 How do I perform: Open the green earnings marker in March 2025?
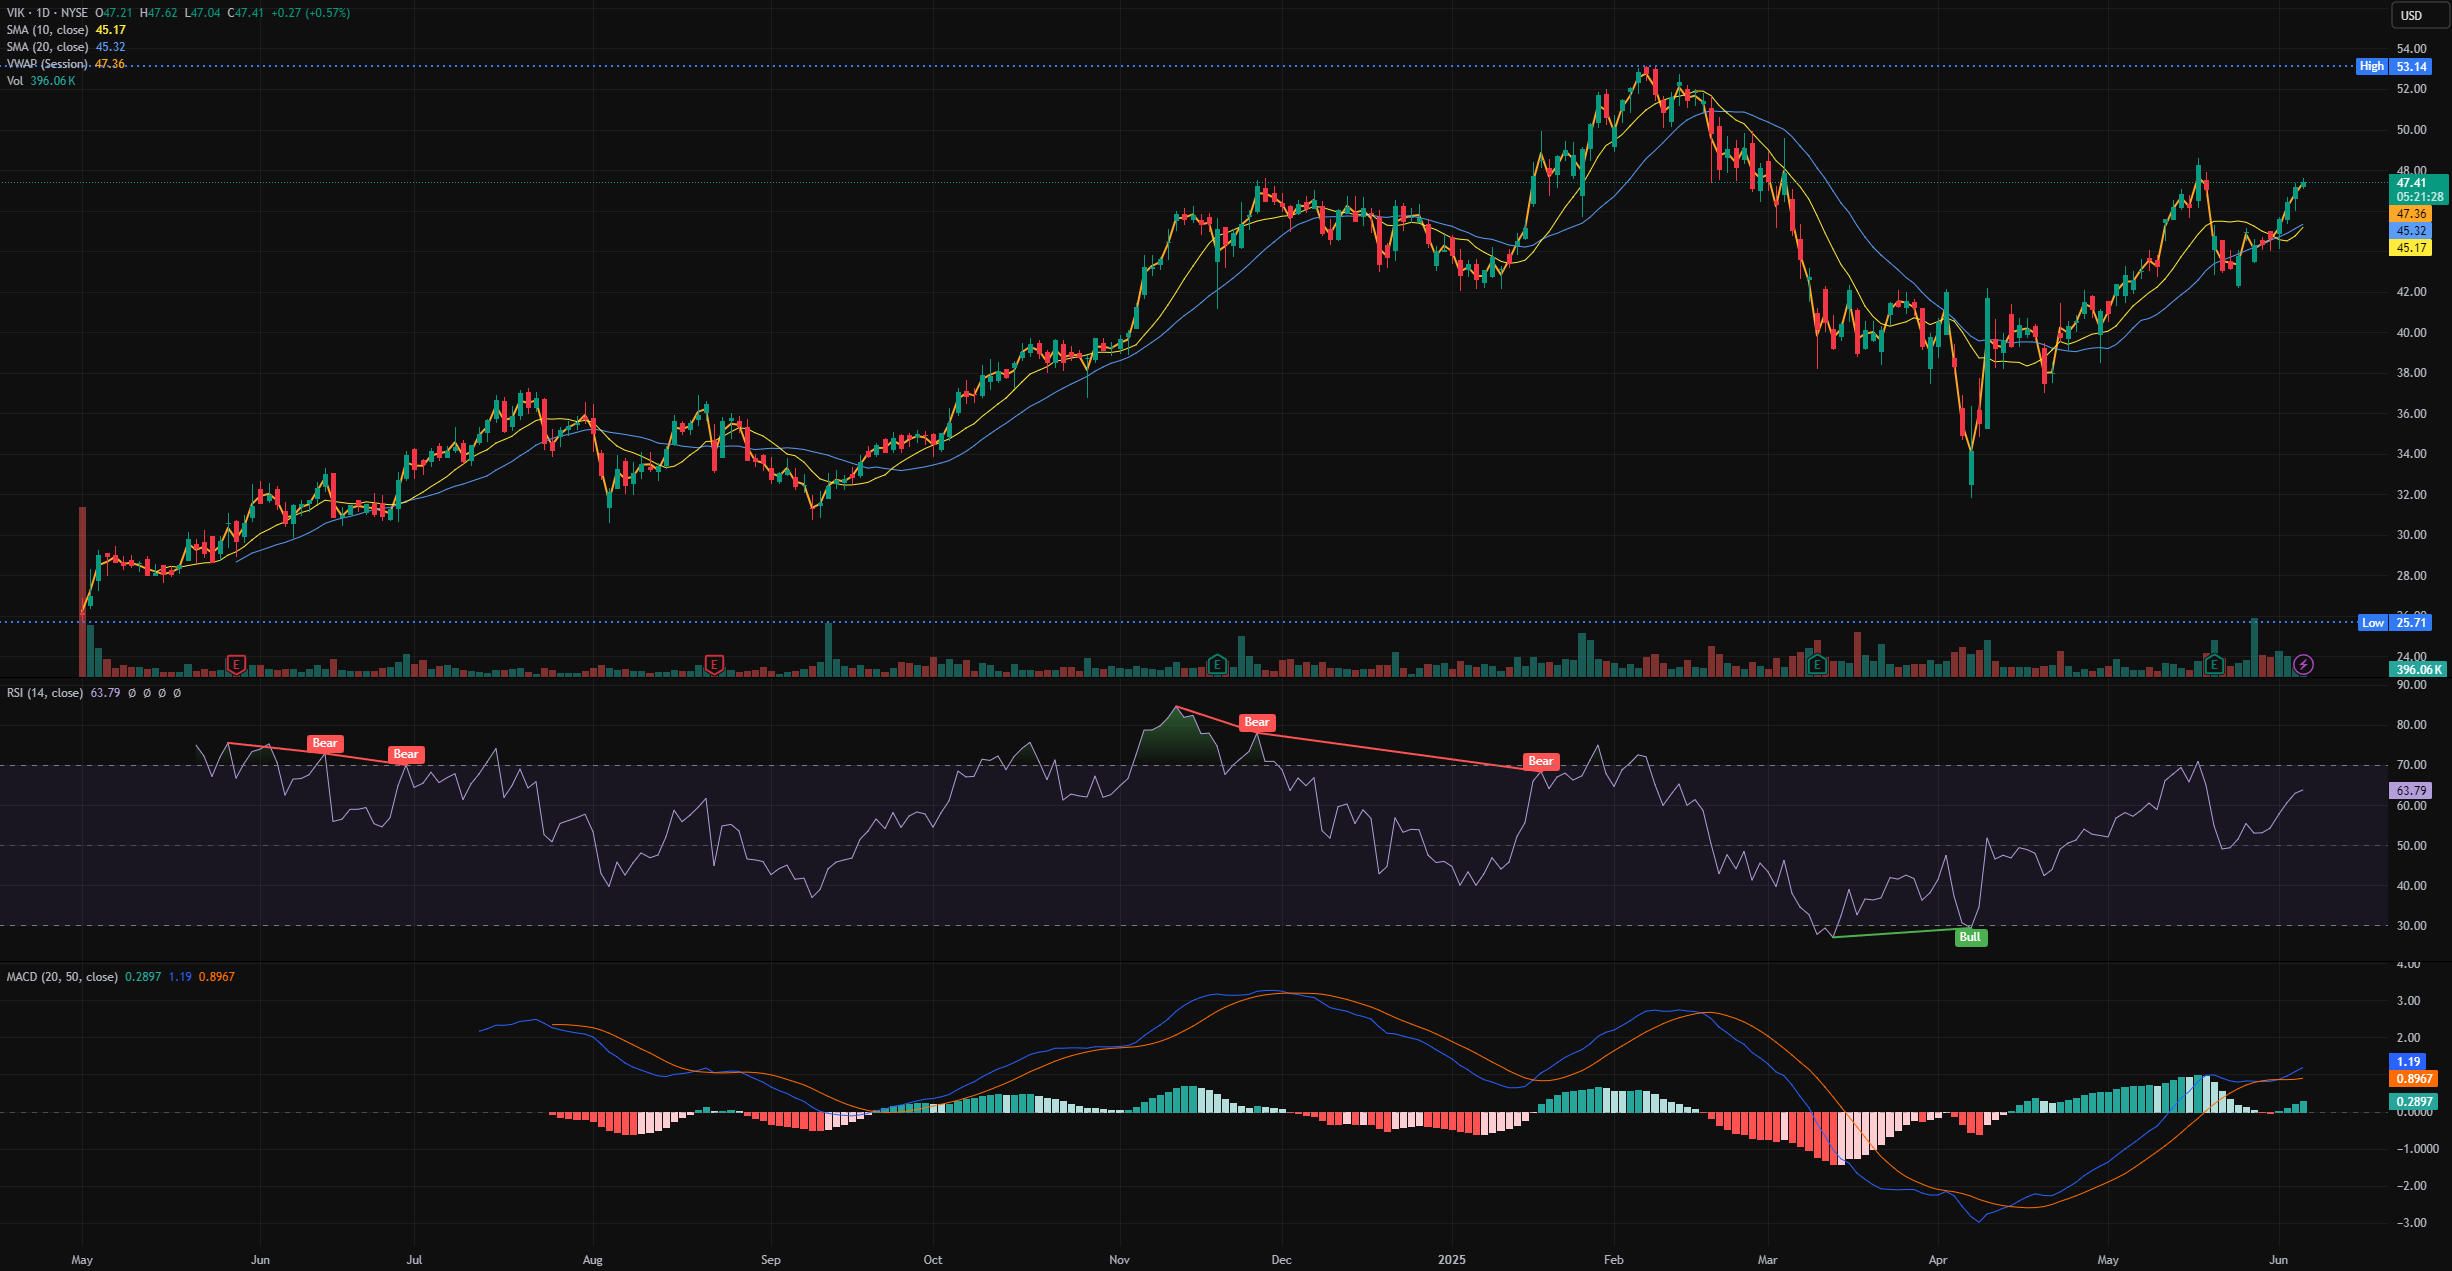pos(1817,664)
